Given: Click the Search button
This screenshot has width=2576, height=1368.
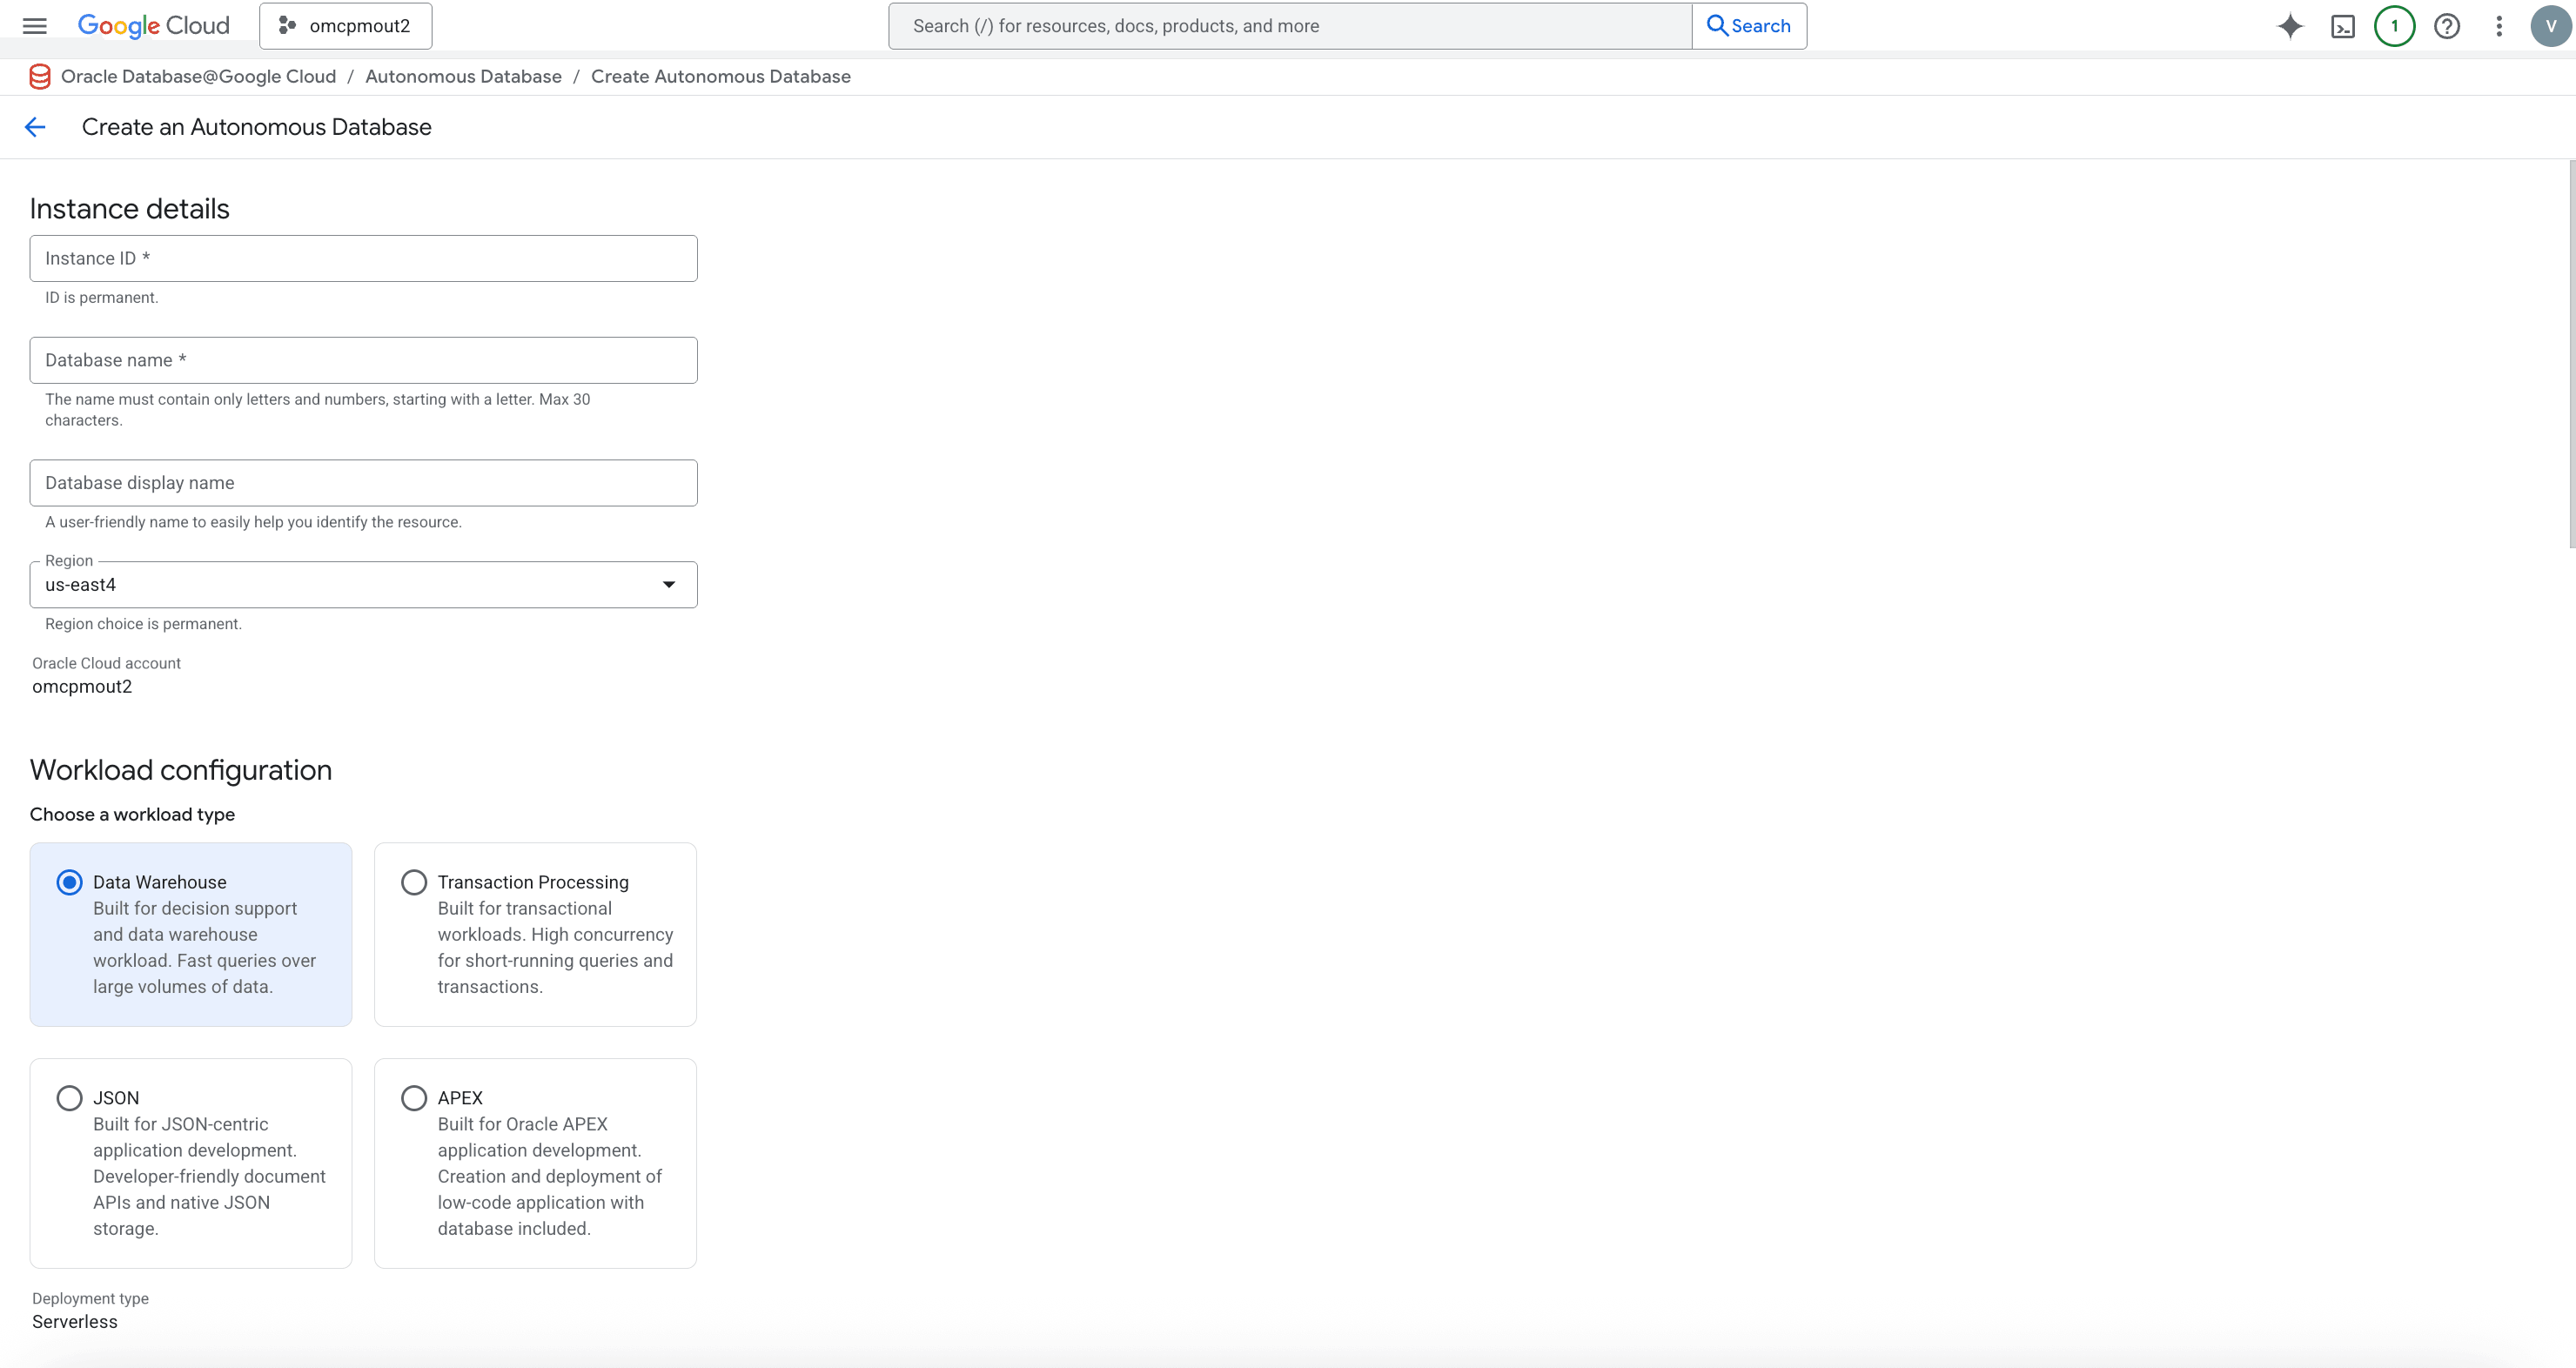Looking at the screenshot, I should 1748,26.
